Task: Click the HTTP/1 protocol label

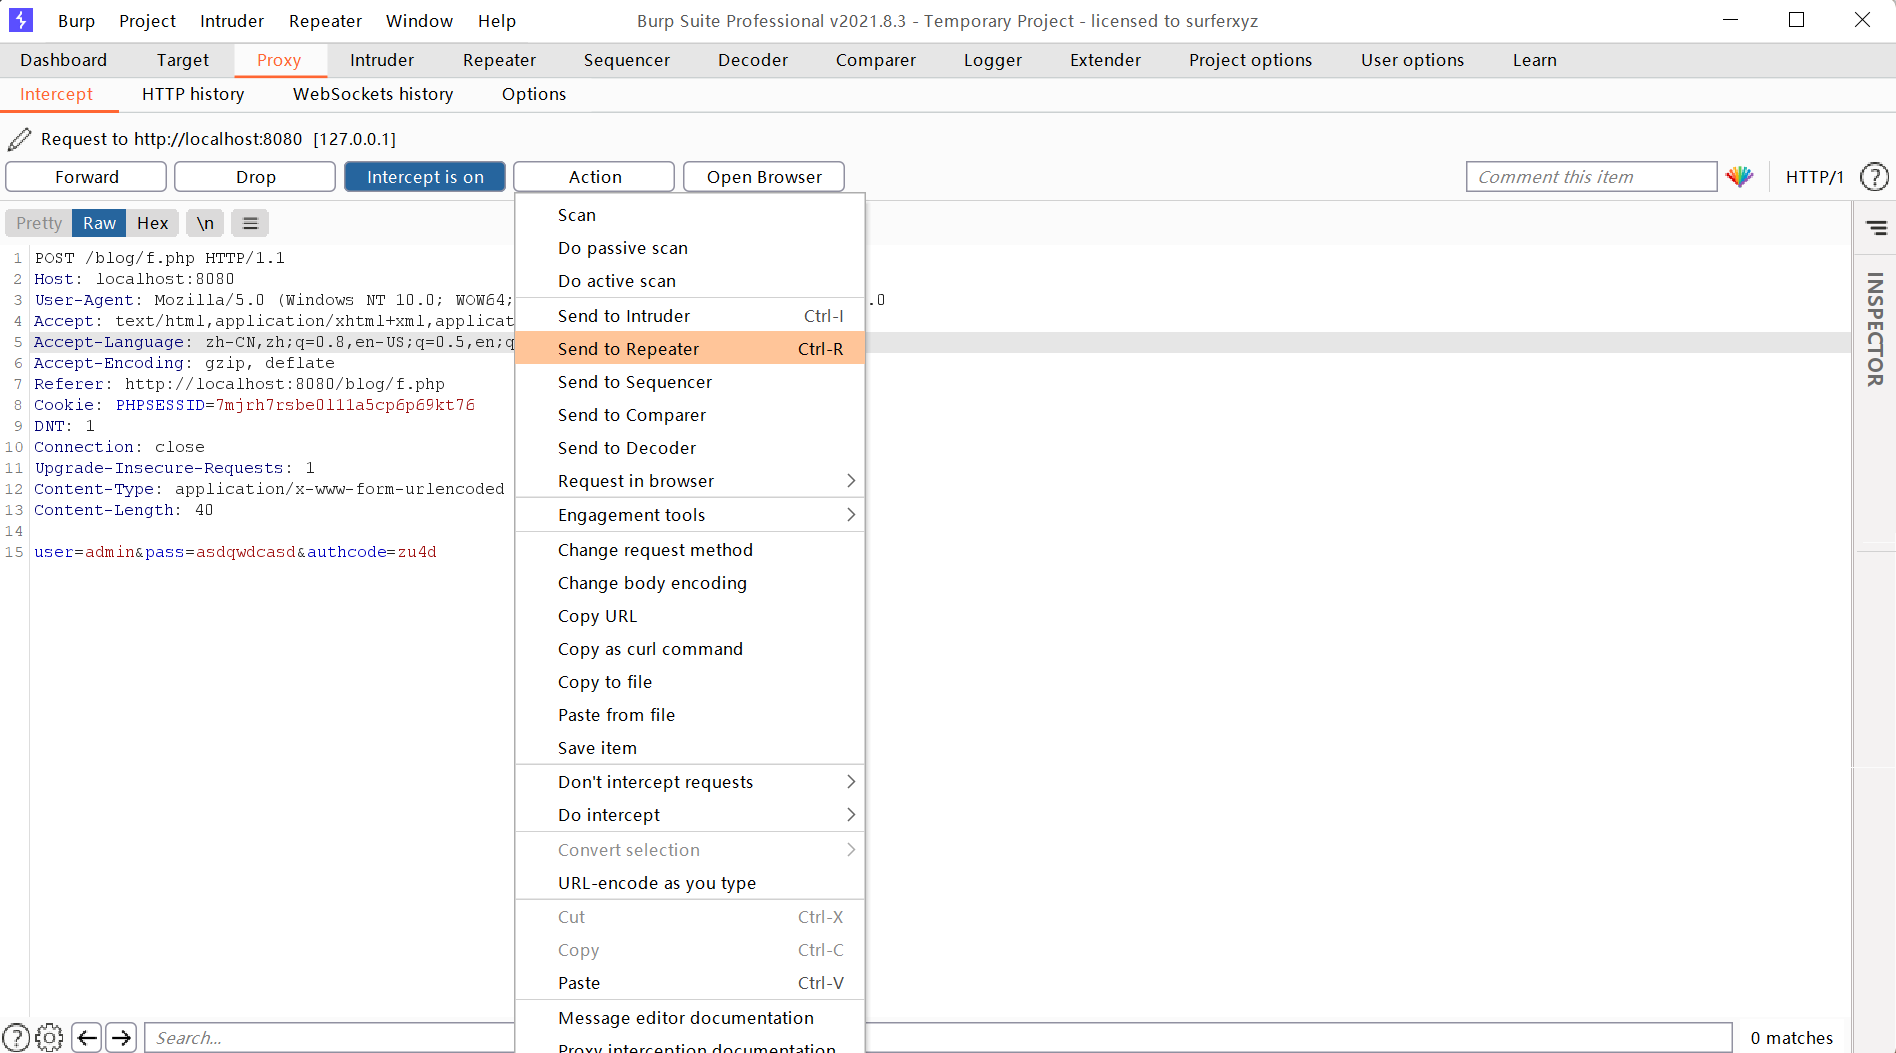Action: click(1814, 177)
